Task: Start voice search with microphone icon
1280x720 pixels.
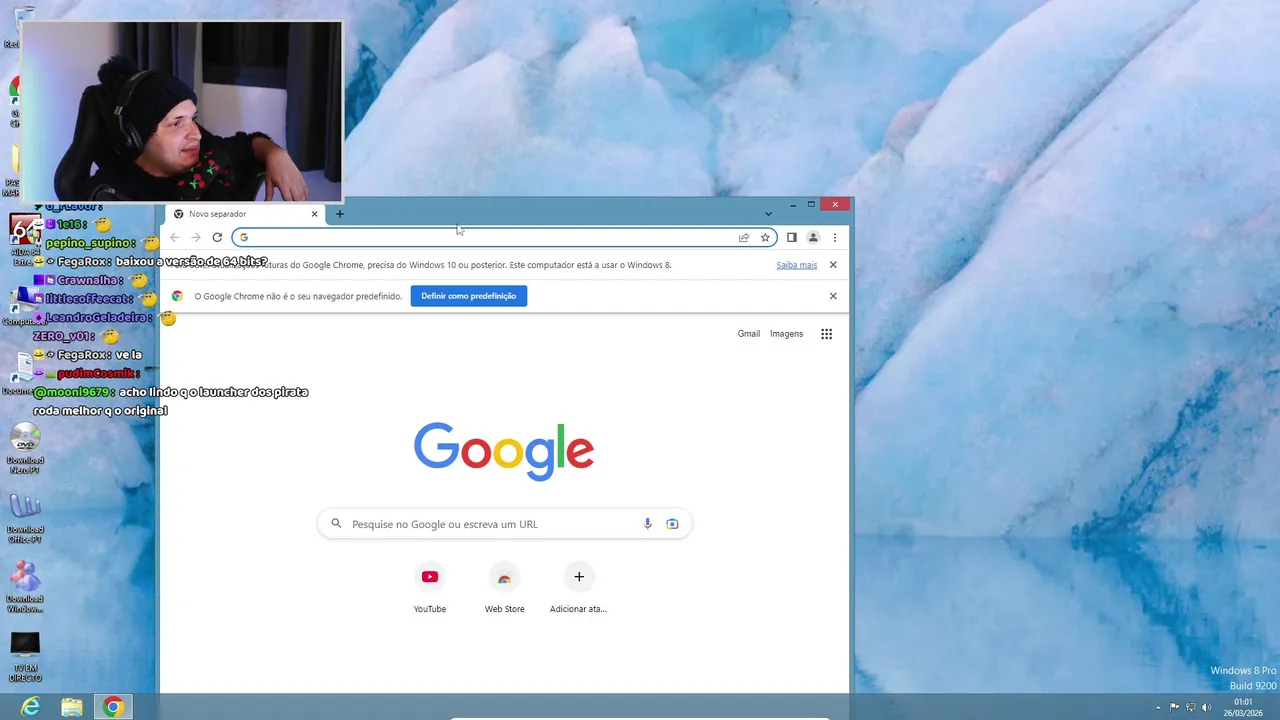Action: (647, 524)
